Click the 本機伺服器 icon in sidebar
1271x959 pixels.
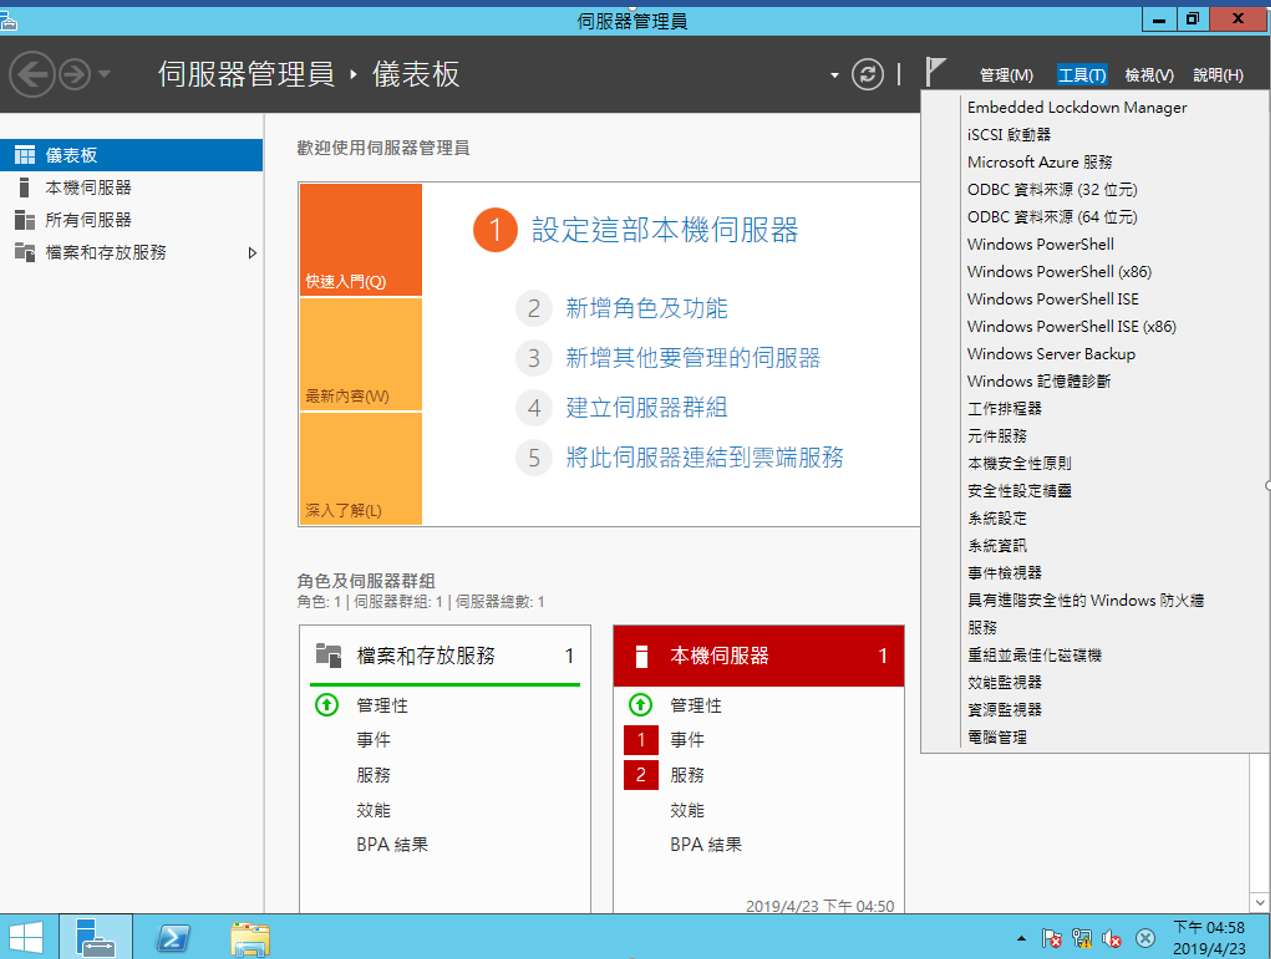tap(24, 188)
